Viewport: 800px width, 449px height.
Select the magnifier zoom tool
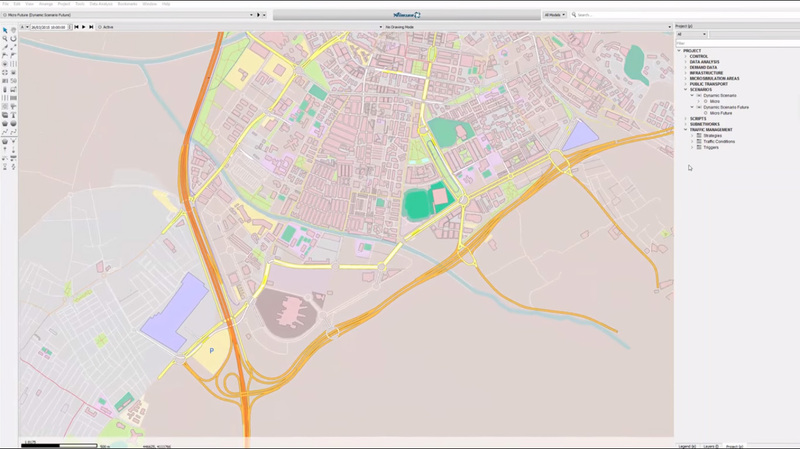(x=5, y=38)
